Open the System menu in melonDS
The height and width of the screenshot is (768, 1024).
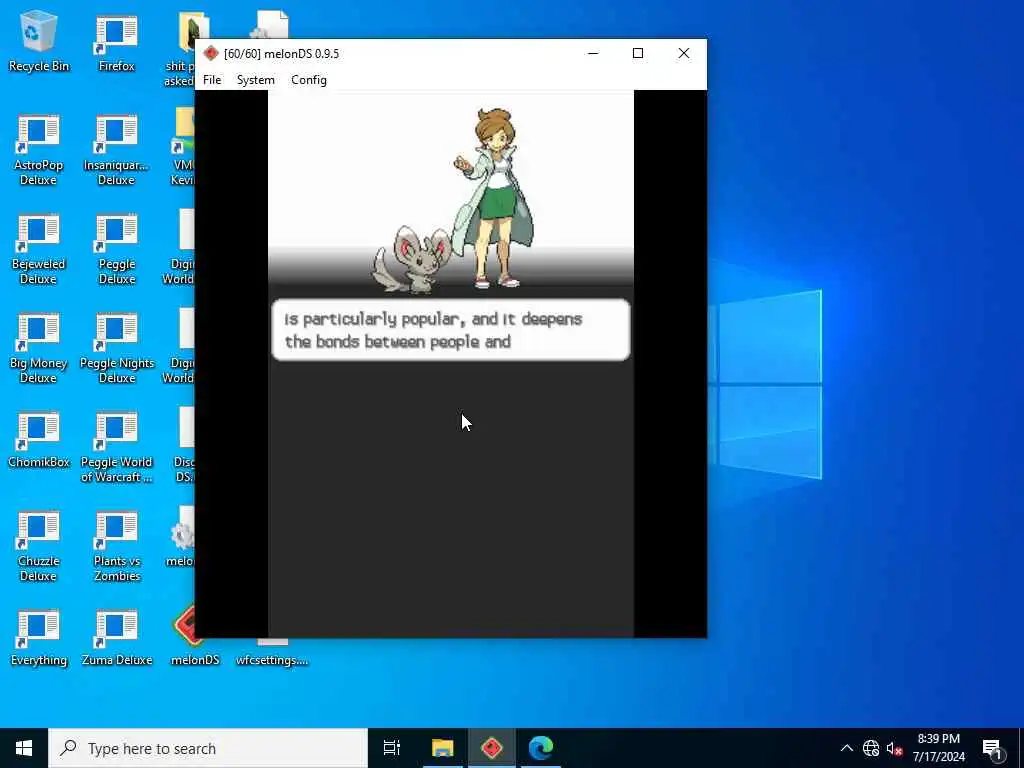255,80
